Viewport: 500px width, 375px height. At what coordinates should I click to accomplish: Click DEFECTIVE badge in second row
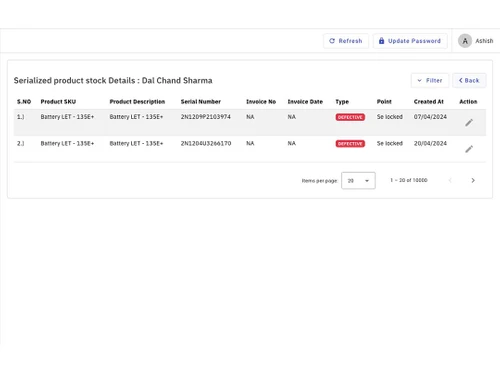tap(350, 144)
